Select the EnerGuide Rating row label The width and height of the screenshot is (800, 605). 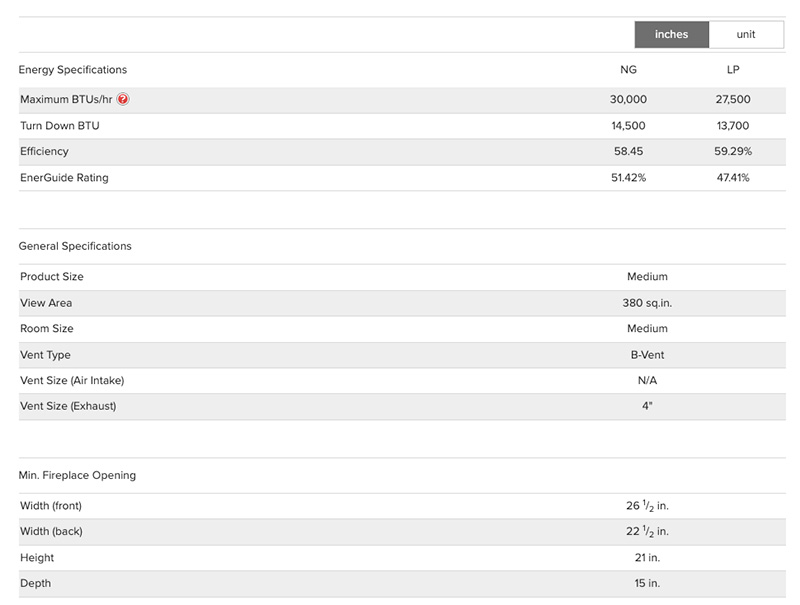pos(64,178)
